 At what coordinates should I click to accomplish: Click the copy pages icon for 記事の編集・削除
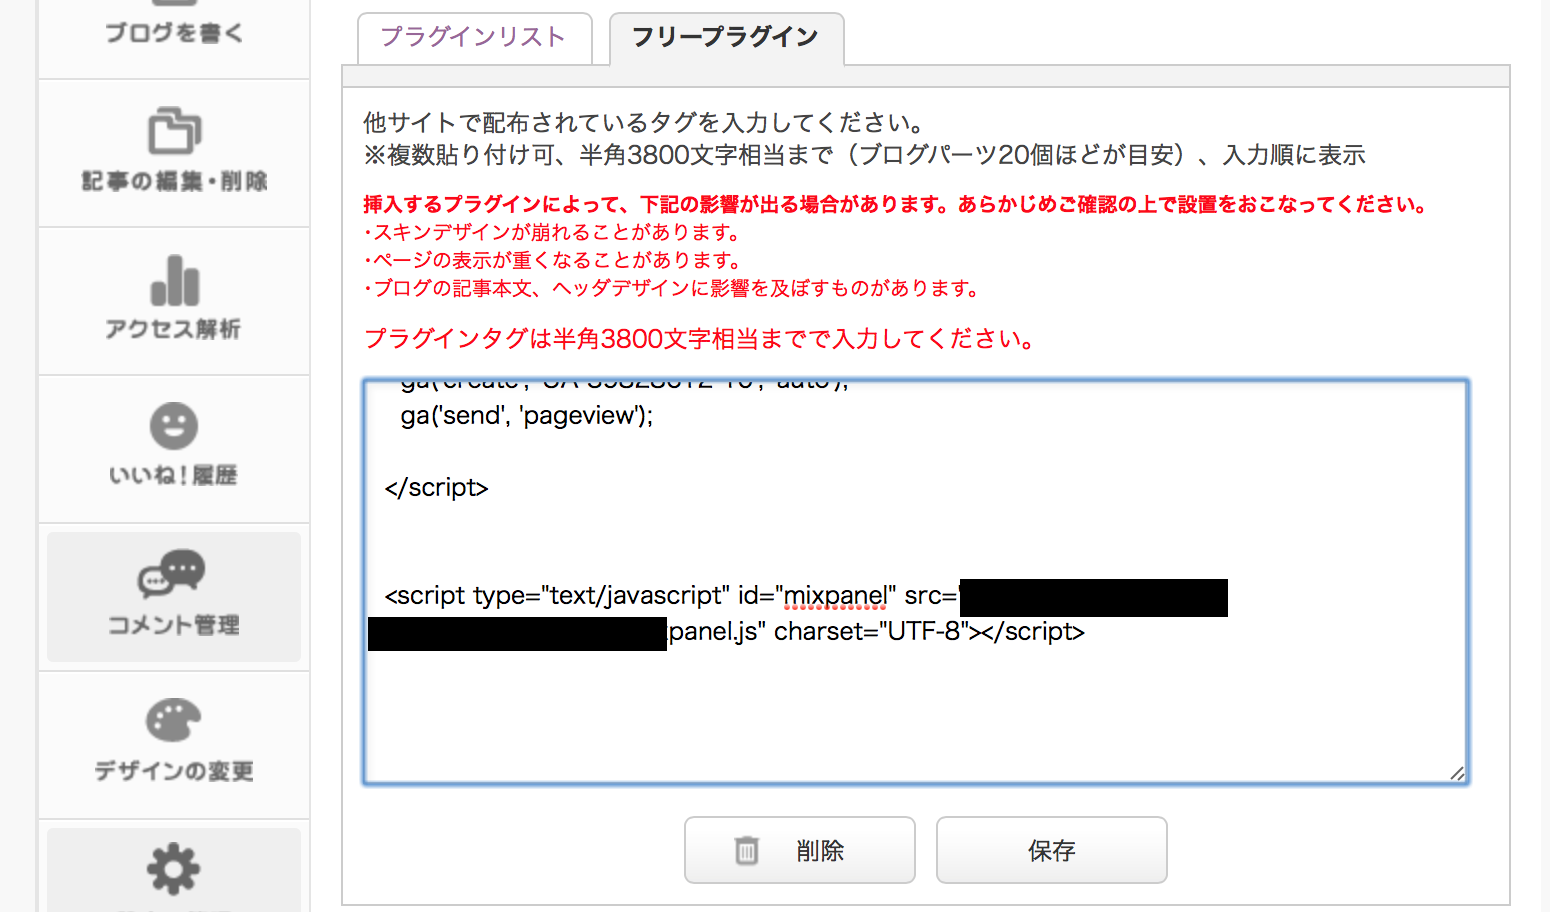(x=175, y=130)
